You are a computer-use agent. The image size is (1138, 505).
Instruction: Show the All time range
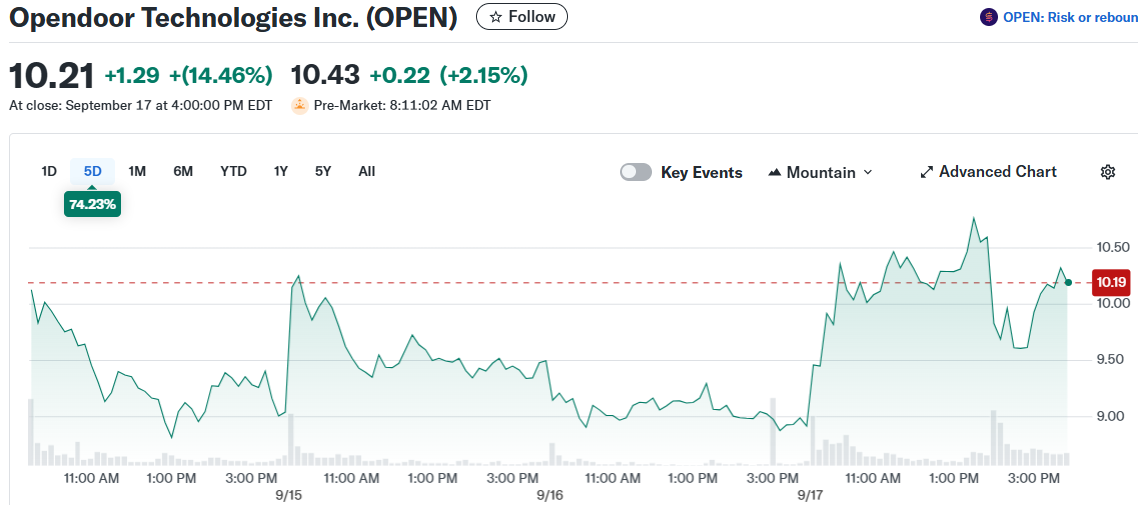[367, 171]
